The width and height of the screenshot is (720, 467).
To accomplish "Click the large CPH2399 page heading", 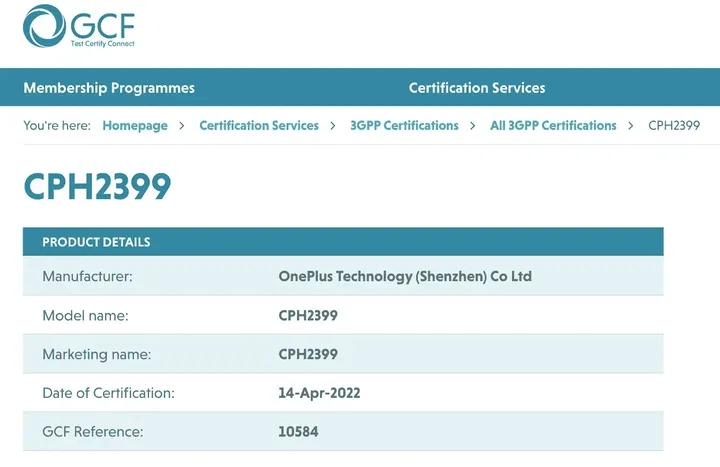I will 98,187.
